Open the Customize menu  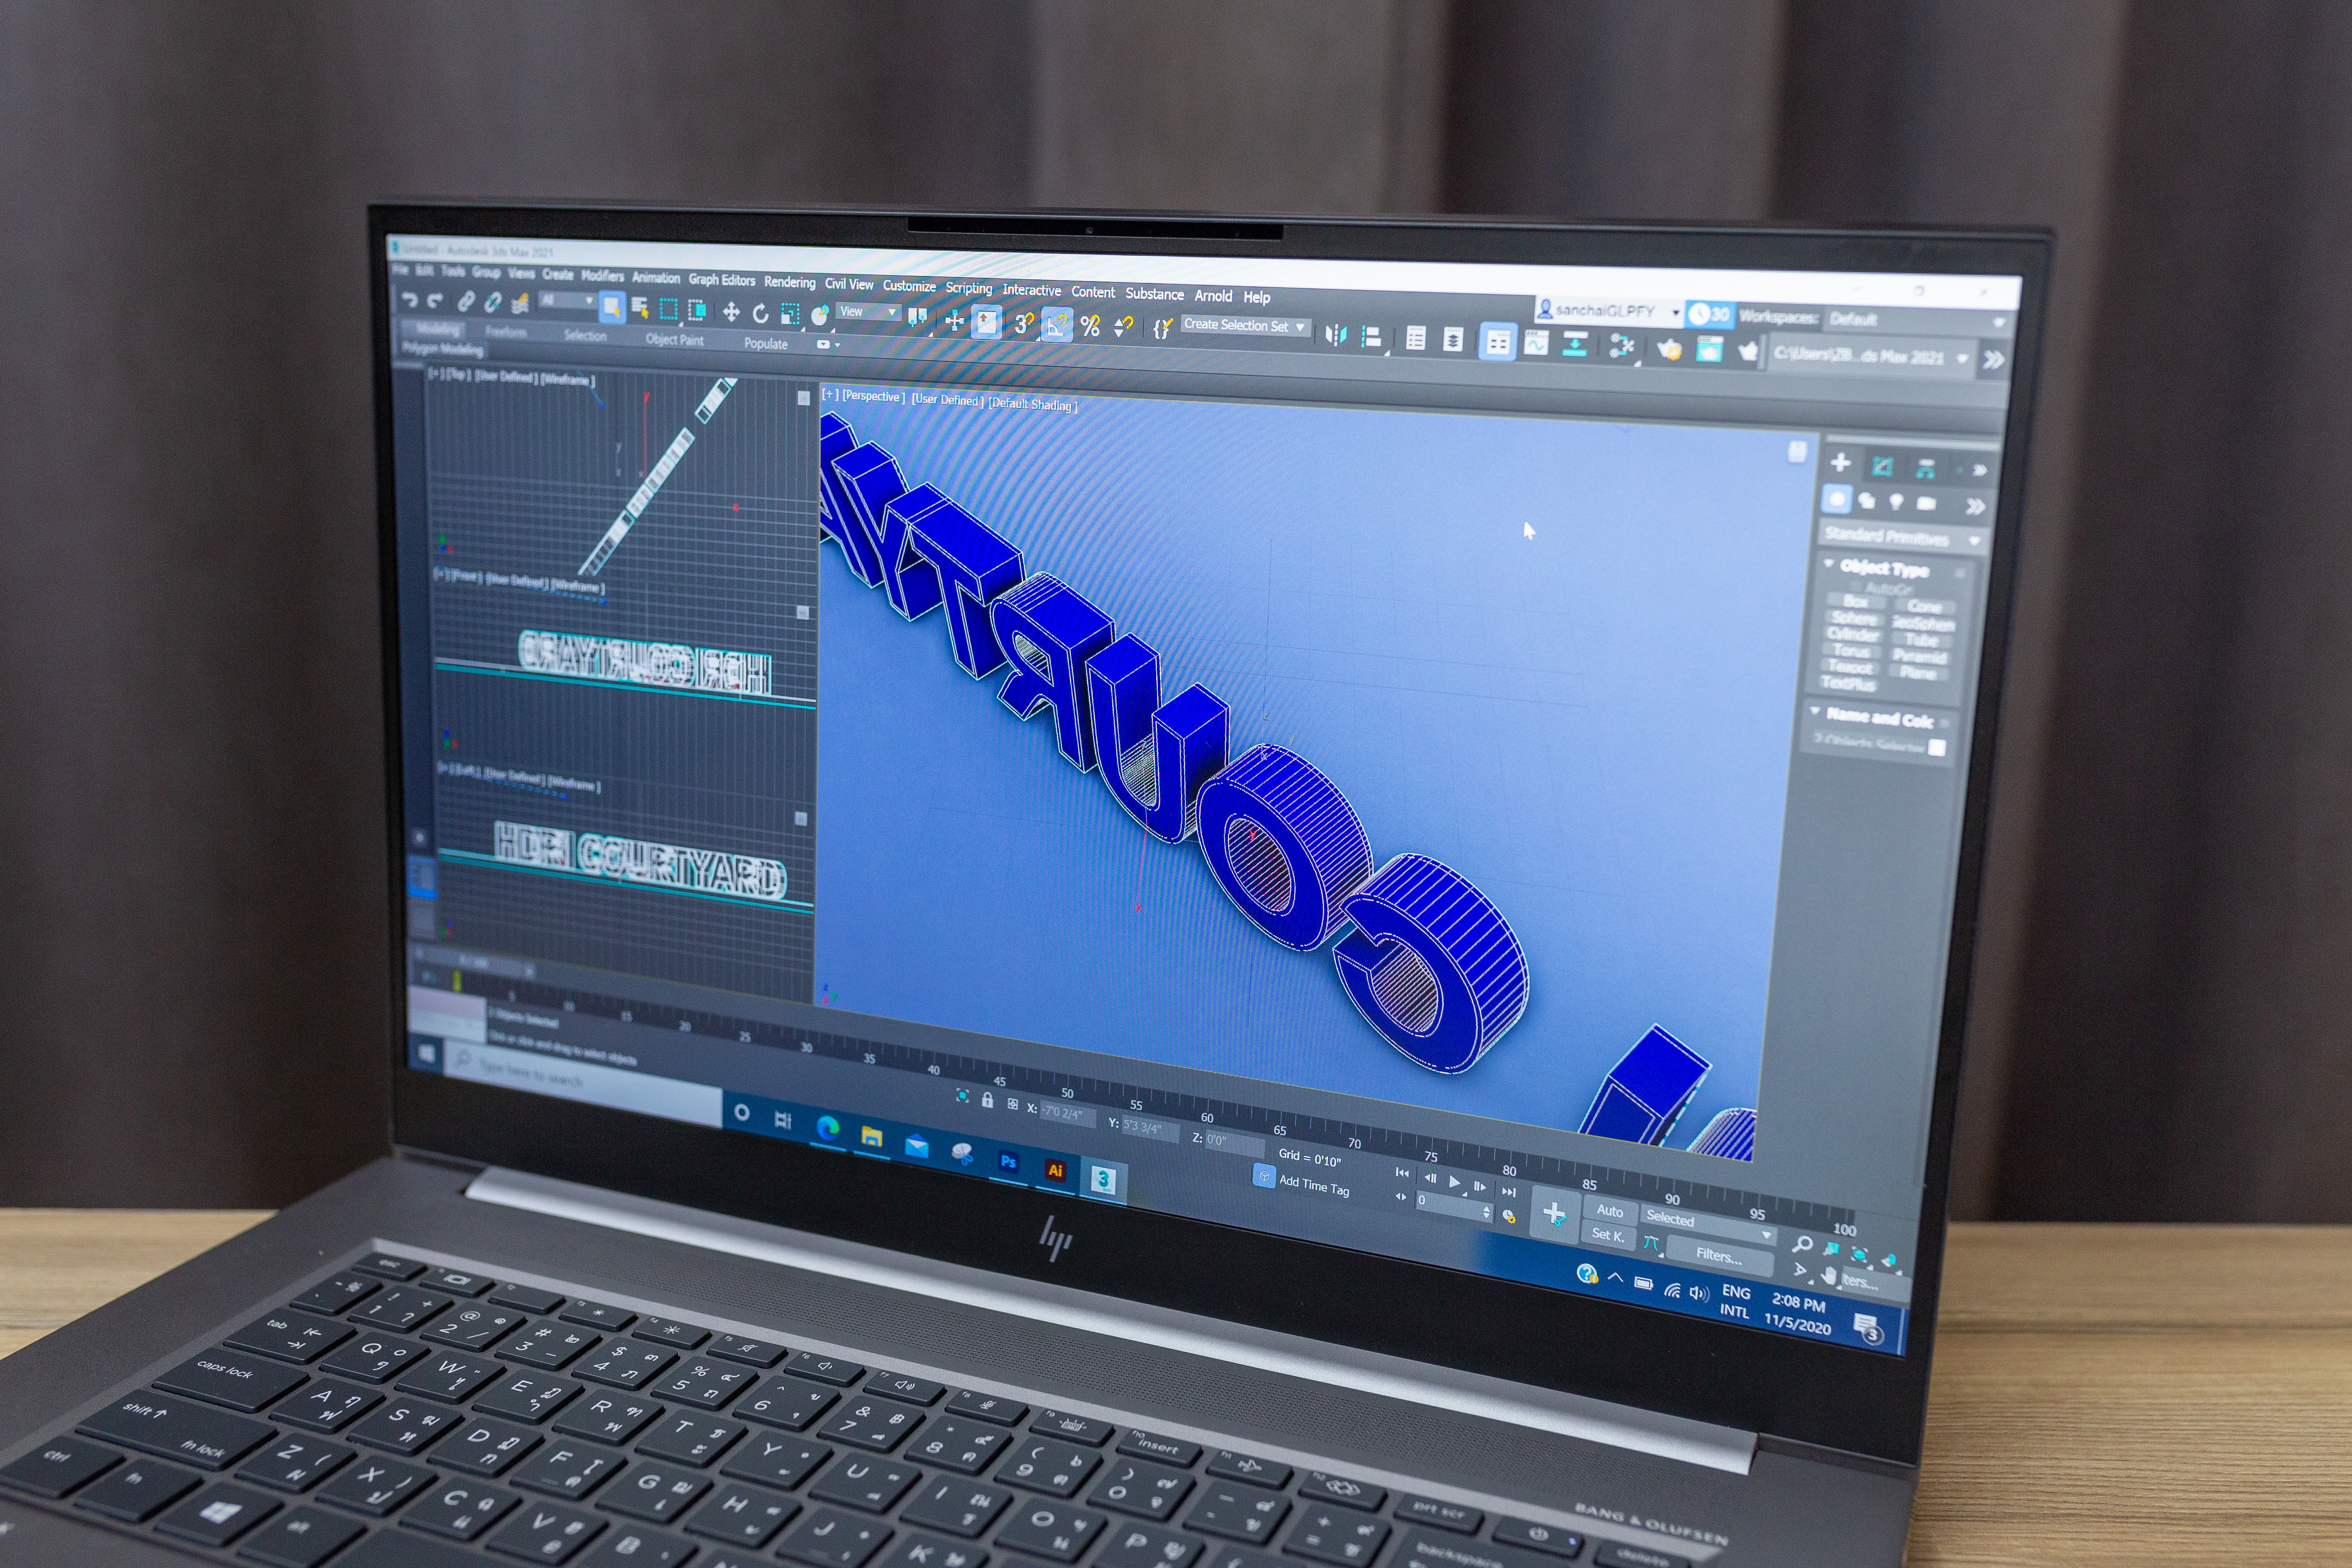(x=909, y=286)
